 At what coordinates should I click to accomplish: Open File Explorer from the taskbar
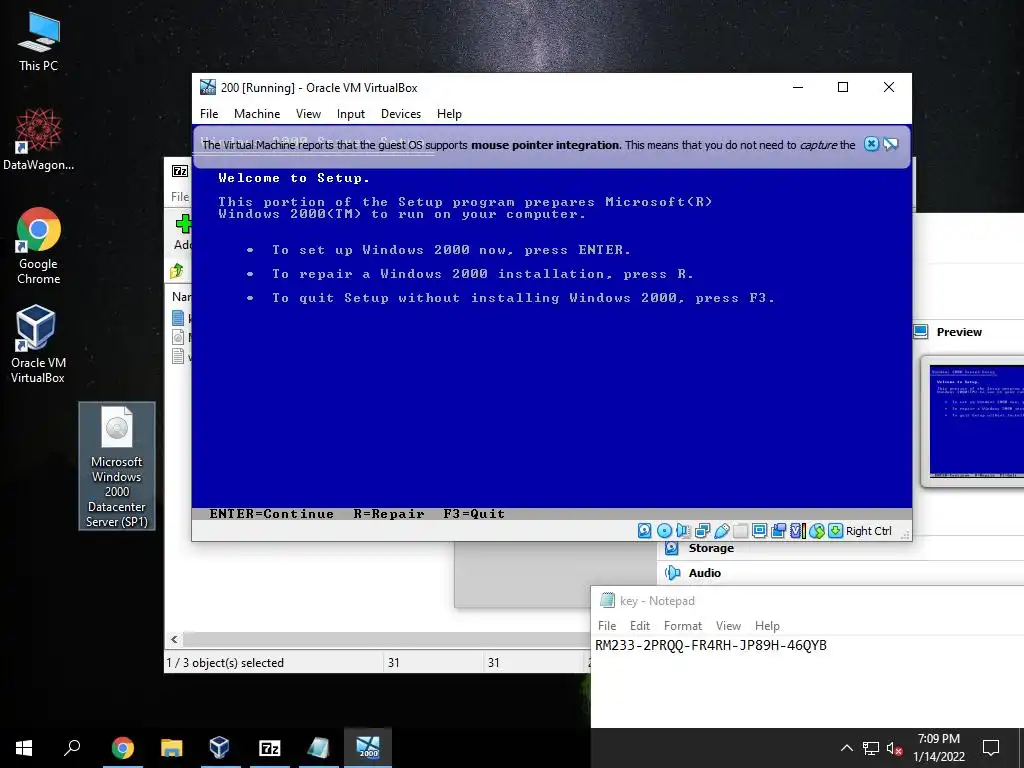click(x=171, y=748)
